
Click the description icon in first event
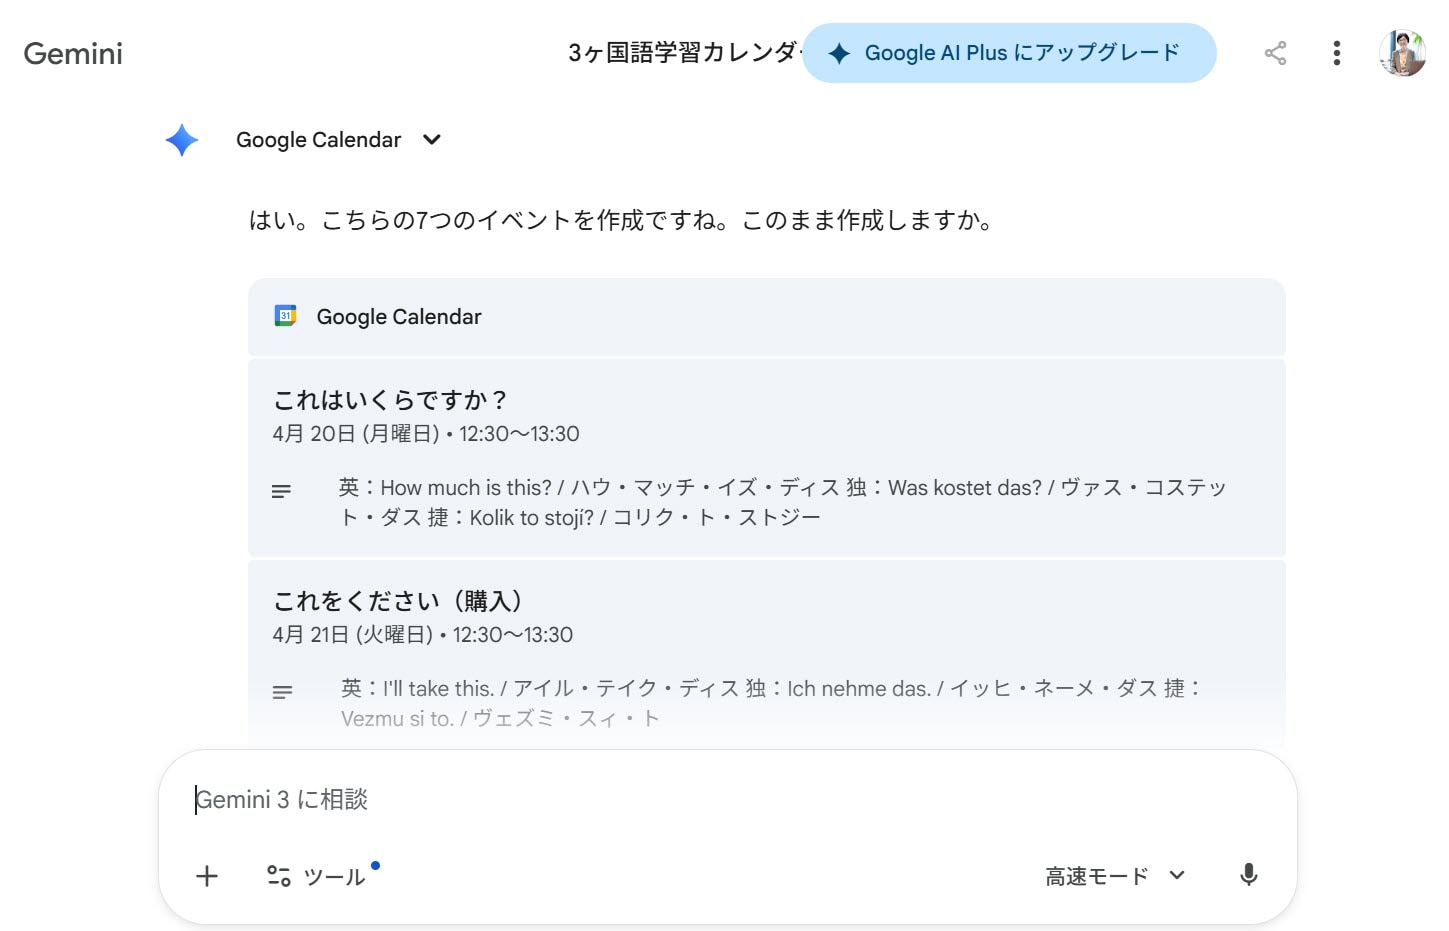(282, 491)
